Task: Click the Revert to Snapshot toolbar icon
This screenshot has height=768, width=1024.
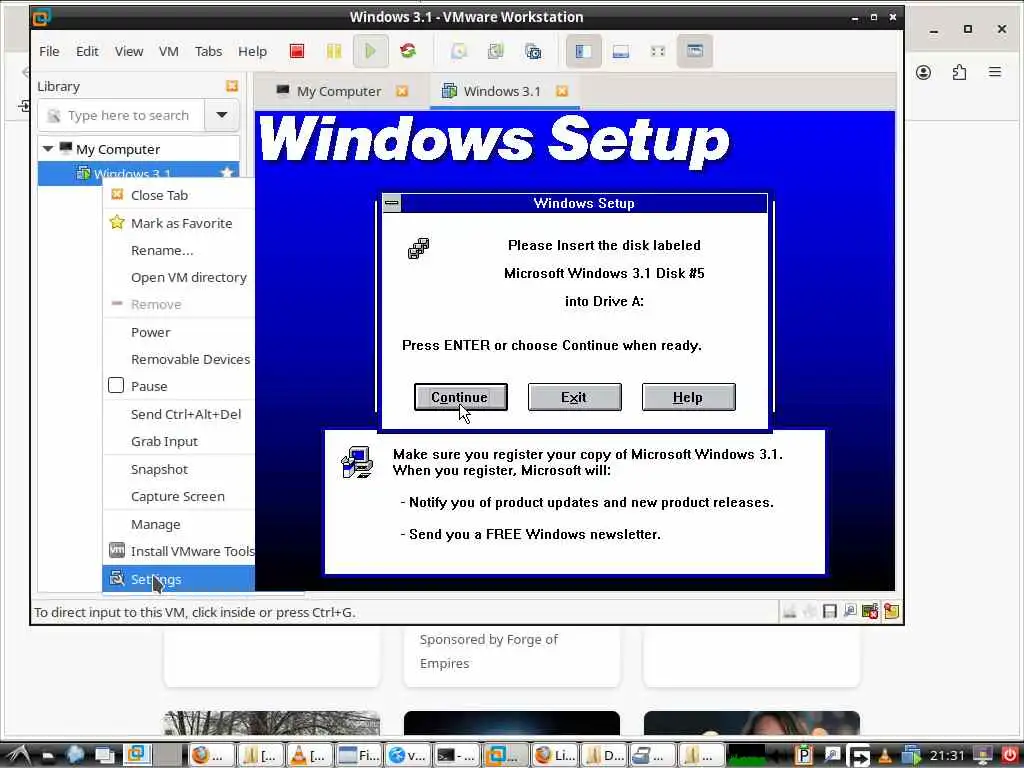Action: click(496, 51)
